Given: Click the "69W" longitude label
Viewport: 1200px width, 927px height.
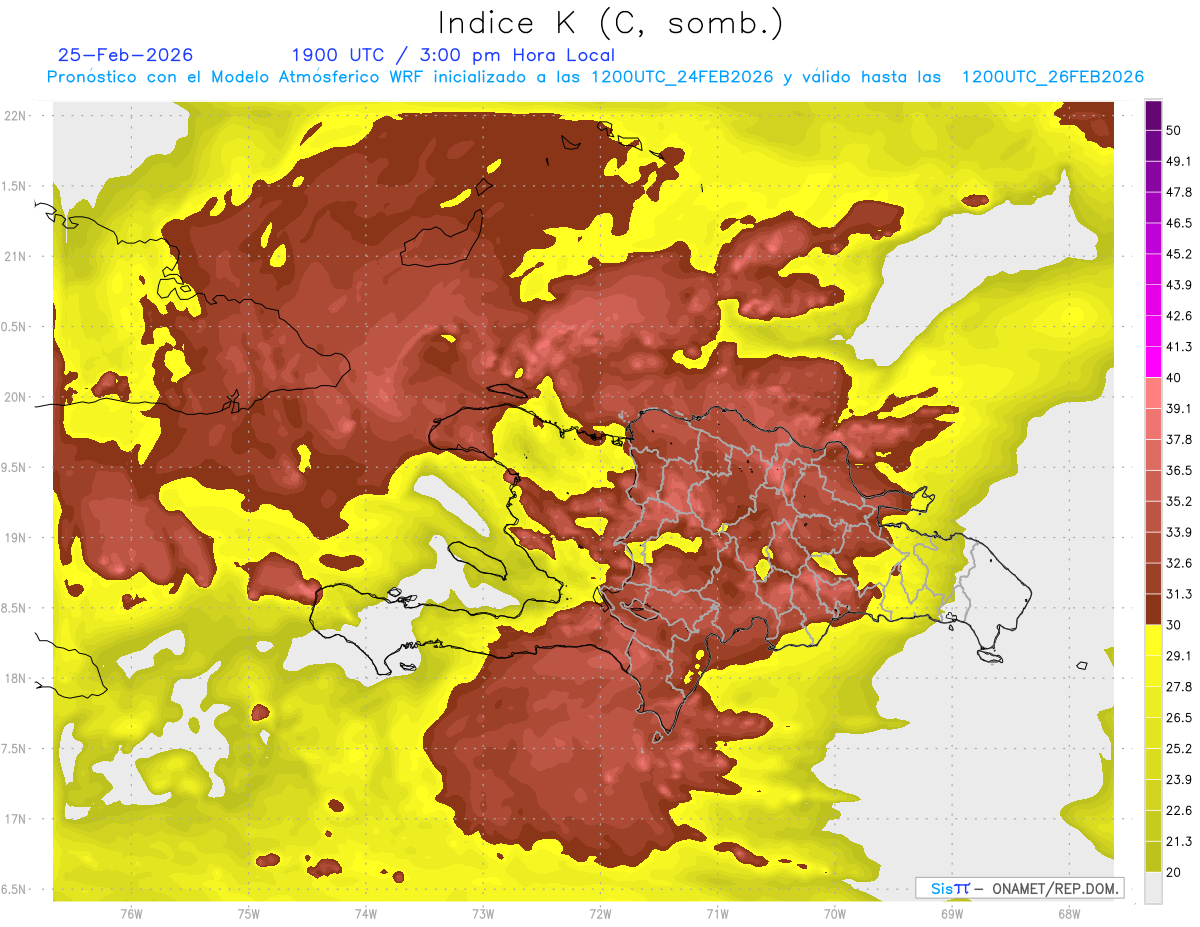Looking at the screenshot, I should pyautogui.click(x=952, y=913).
